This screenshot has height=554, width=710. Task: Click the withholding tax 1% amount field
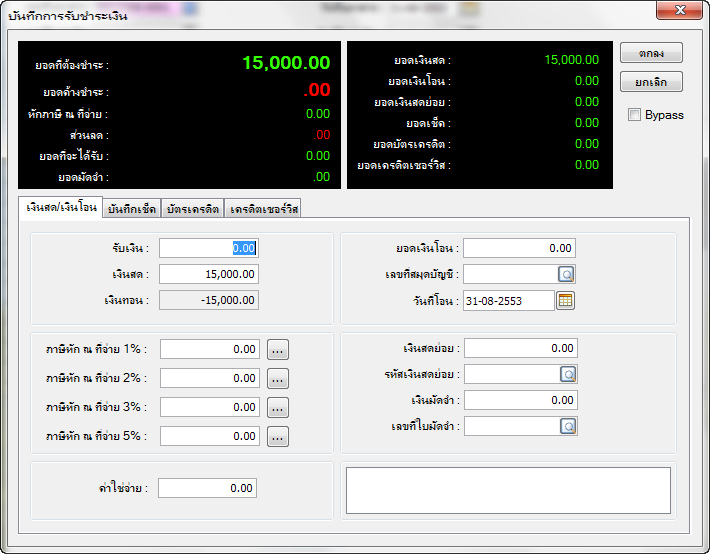point(210,349)
